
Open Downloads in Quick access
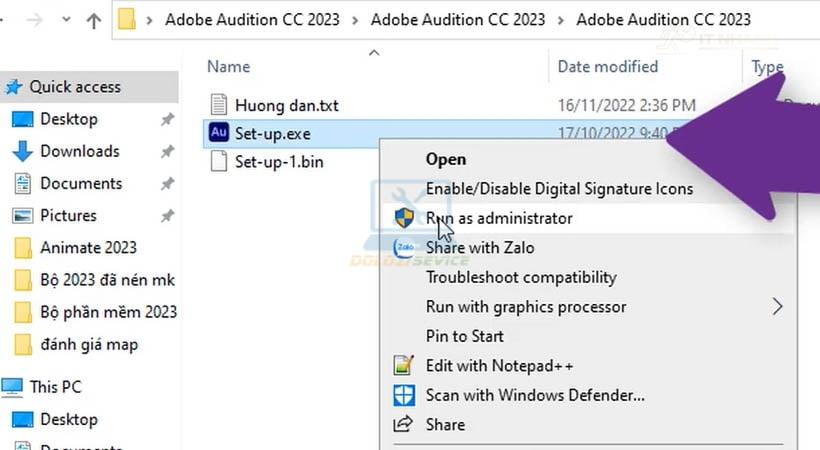point(80,151)
